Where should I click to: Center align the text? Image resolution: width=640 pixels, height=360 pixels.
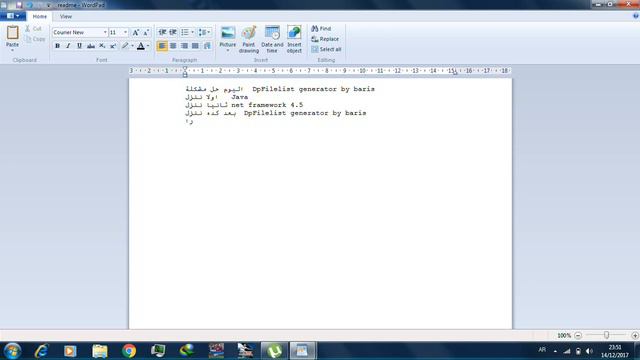[173, 46]
